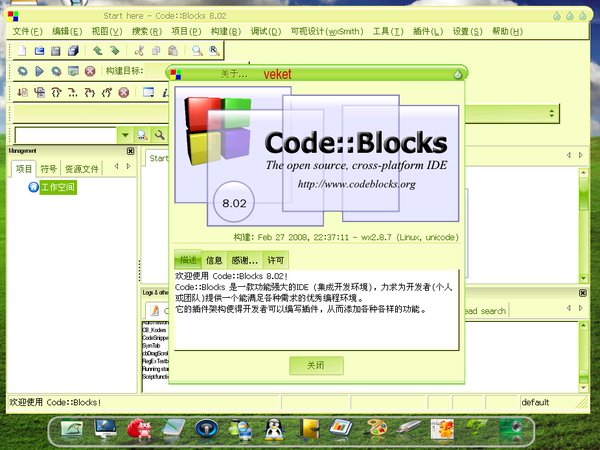The image size is (600, 450).
Task: Open the 编辑(E) menu
Action: (67, 31)
